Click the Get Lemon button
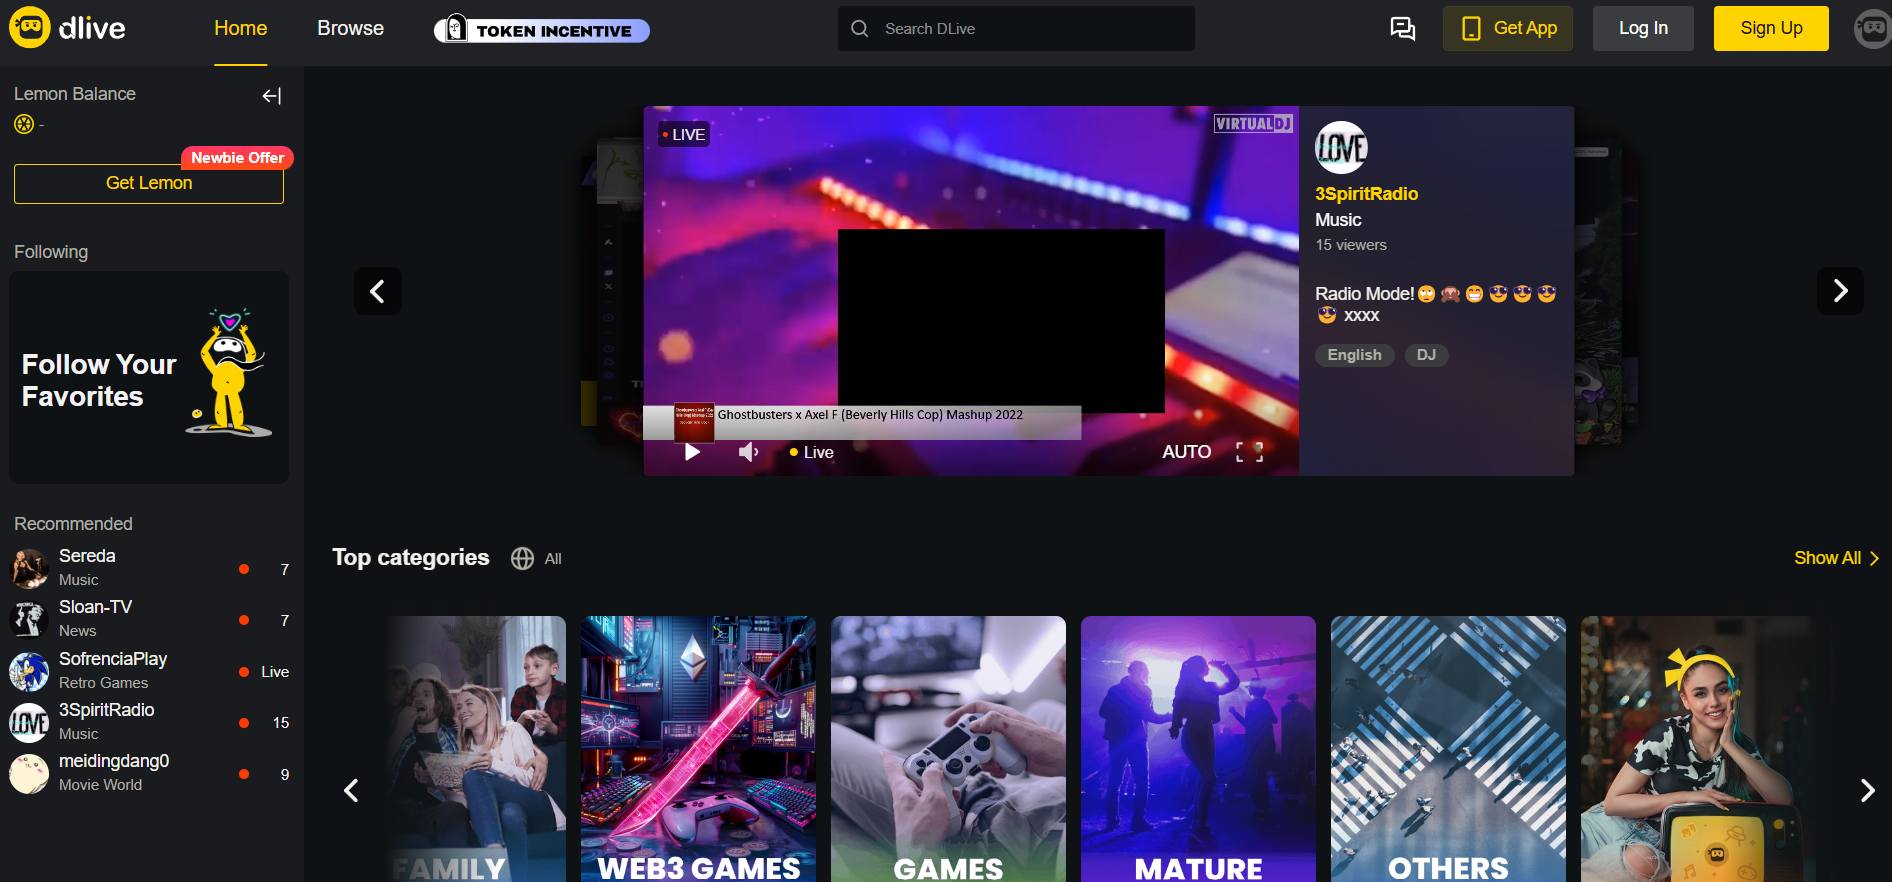Viewport: 1892px width, 882px height. (149, 184)
